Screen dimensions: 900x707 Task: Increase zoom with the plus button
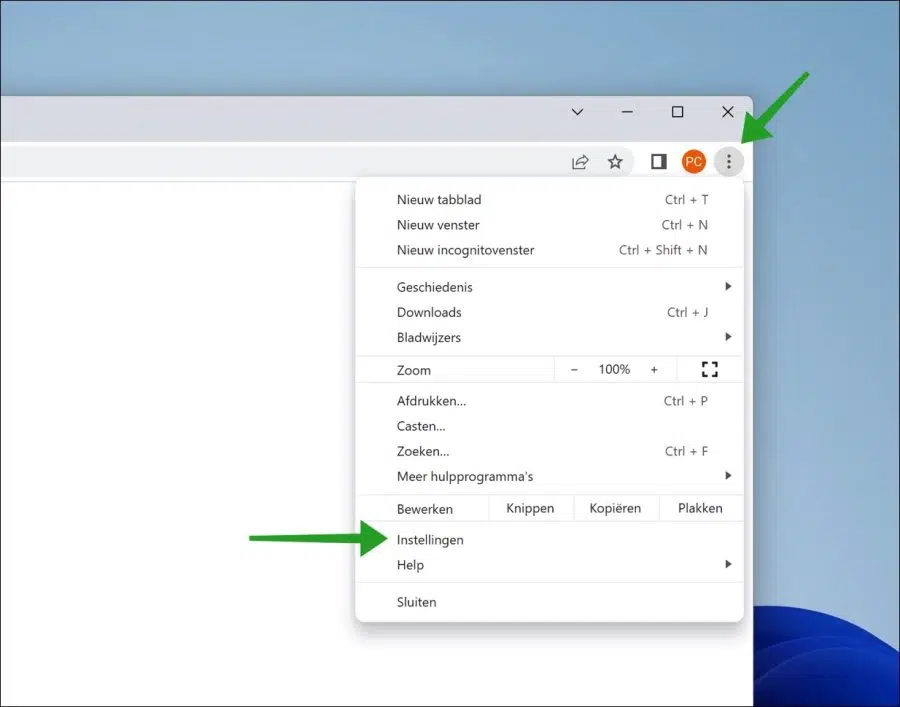(654, 370)
